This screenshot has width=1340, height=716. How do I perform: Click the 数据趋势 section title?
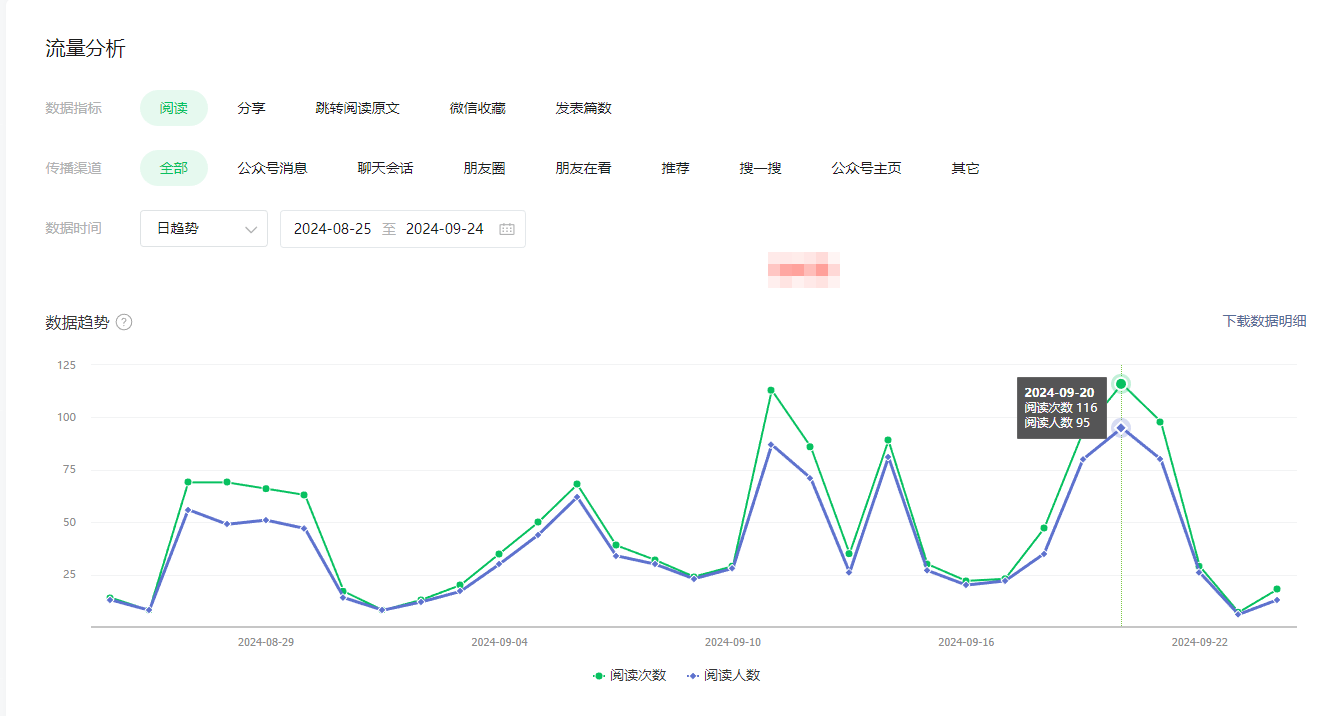tap(77, 322)
